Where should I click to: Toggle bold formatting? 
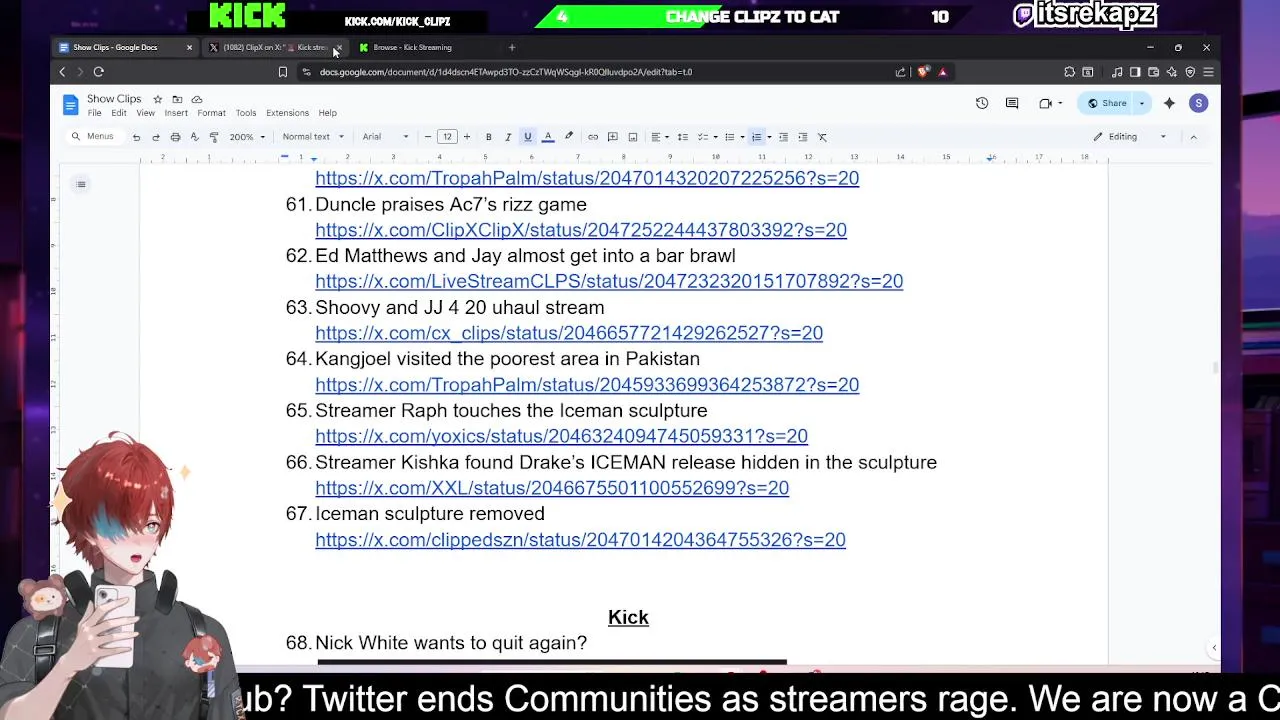pyautogui.click(x=488, y=137)
